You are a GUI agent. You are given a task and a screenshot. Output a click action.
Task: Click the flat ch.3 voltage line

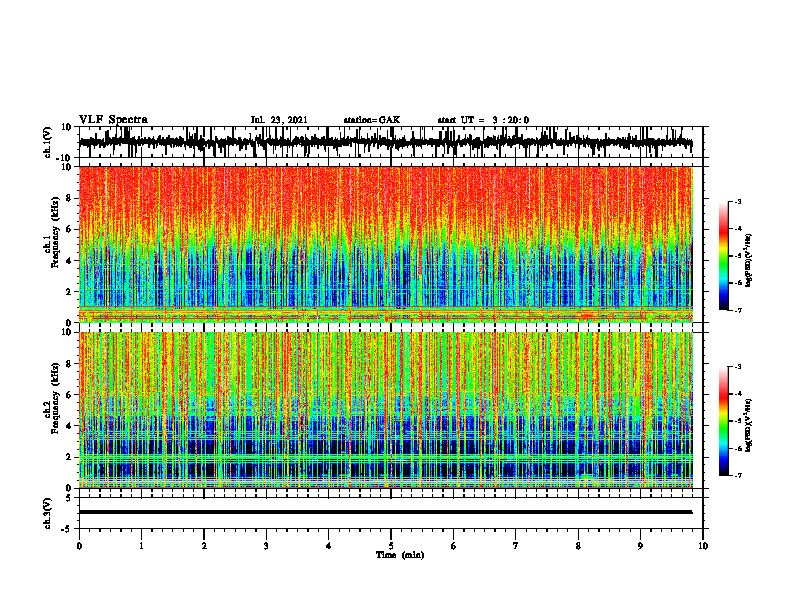click(x=385, y=512)
